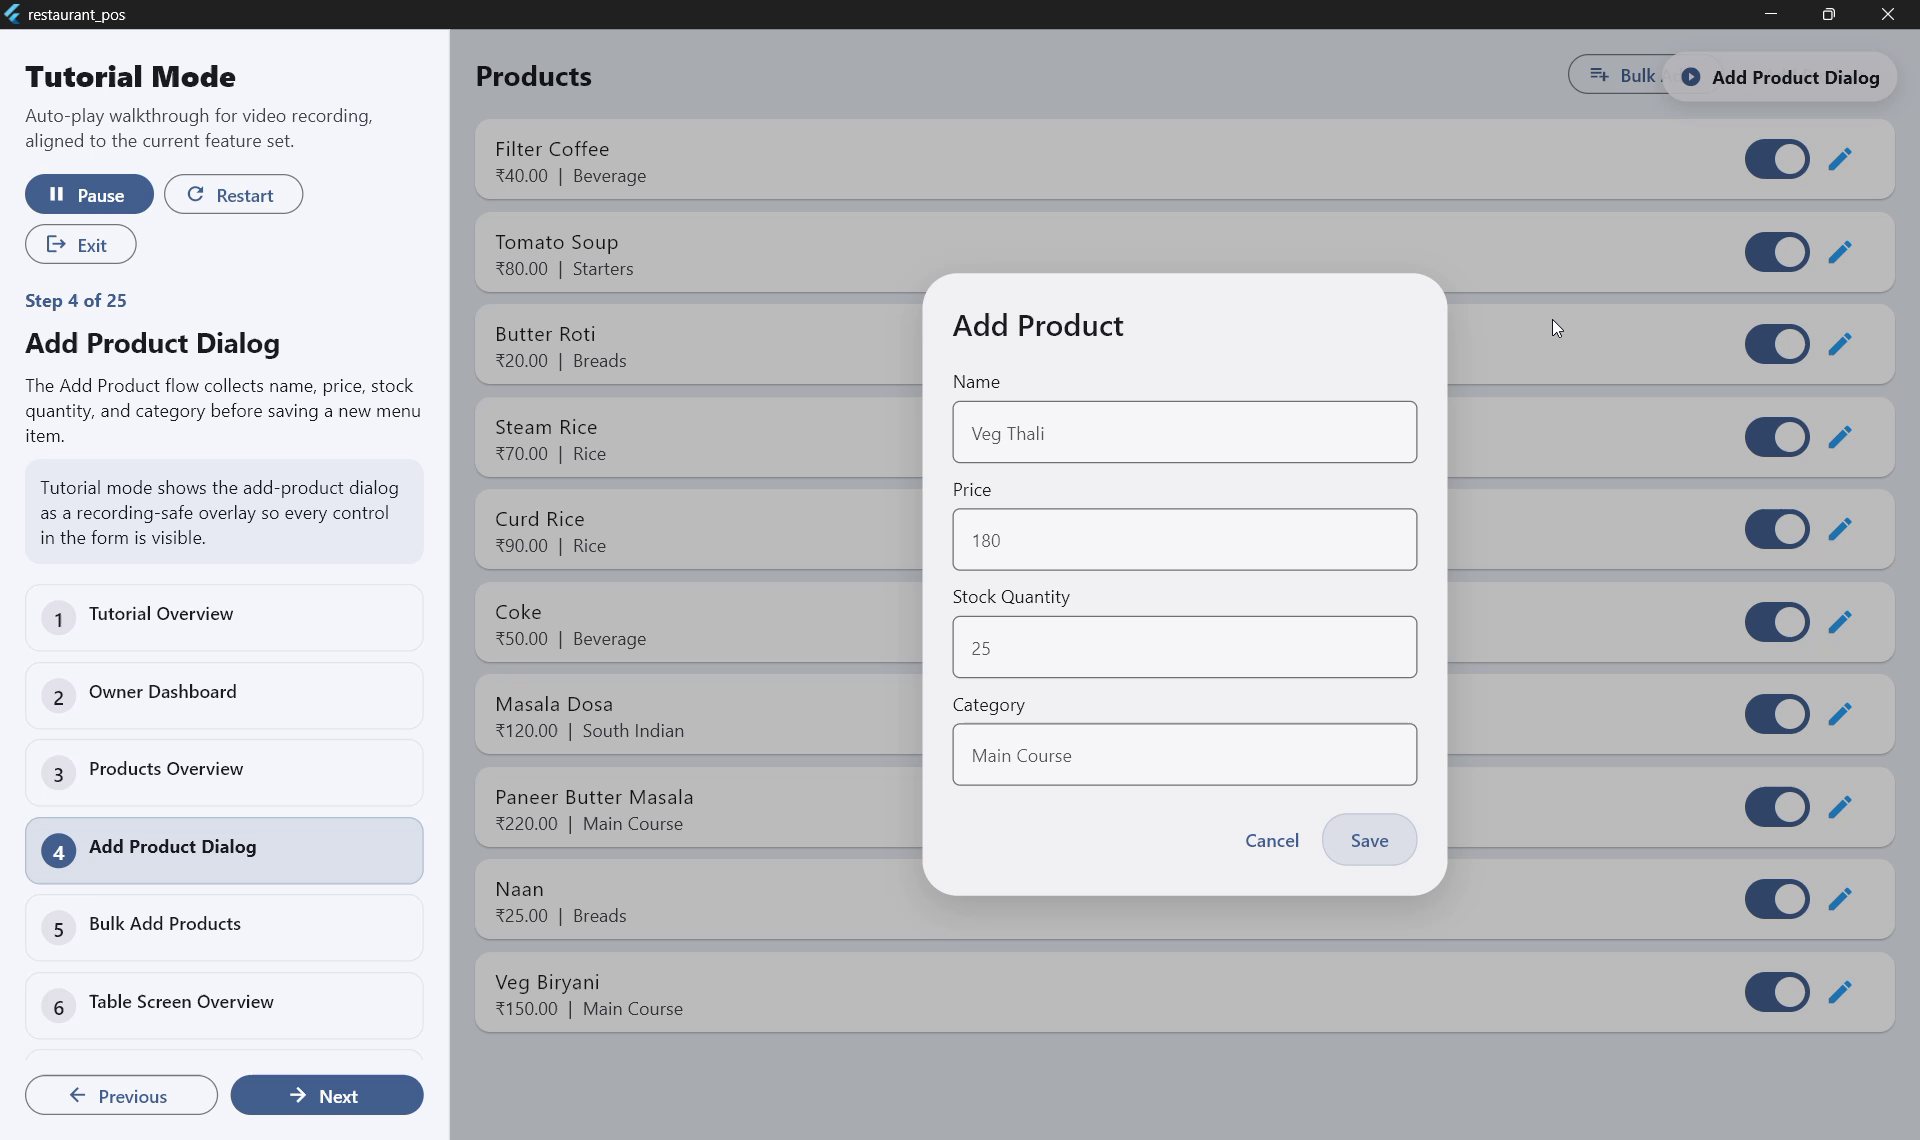Click the Price input field
Screen dimensions: 1920x1140
coord(1184,540)
